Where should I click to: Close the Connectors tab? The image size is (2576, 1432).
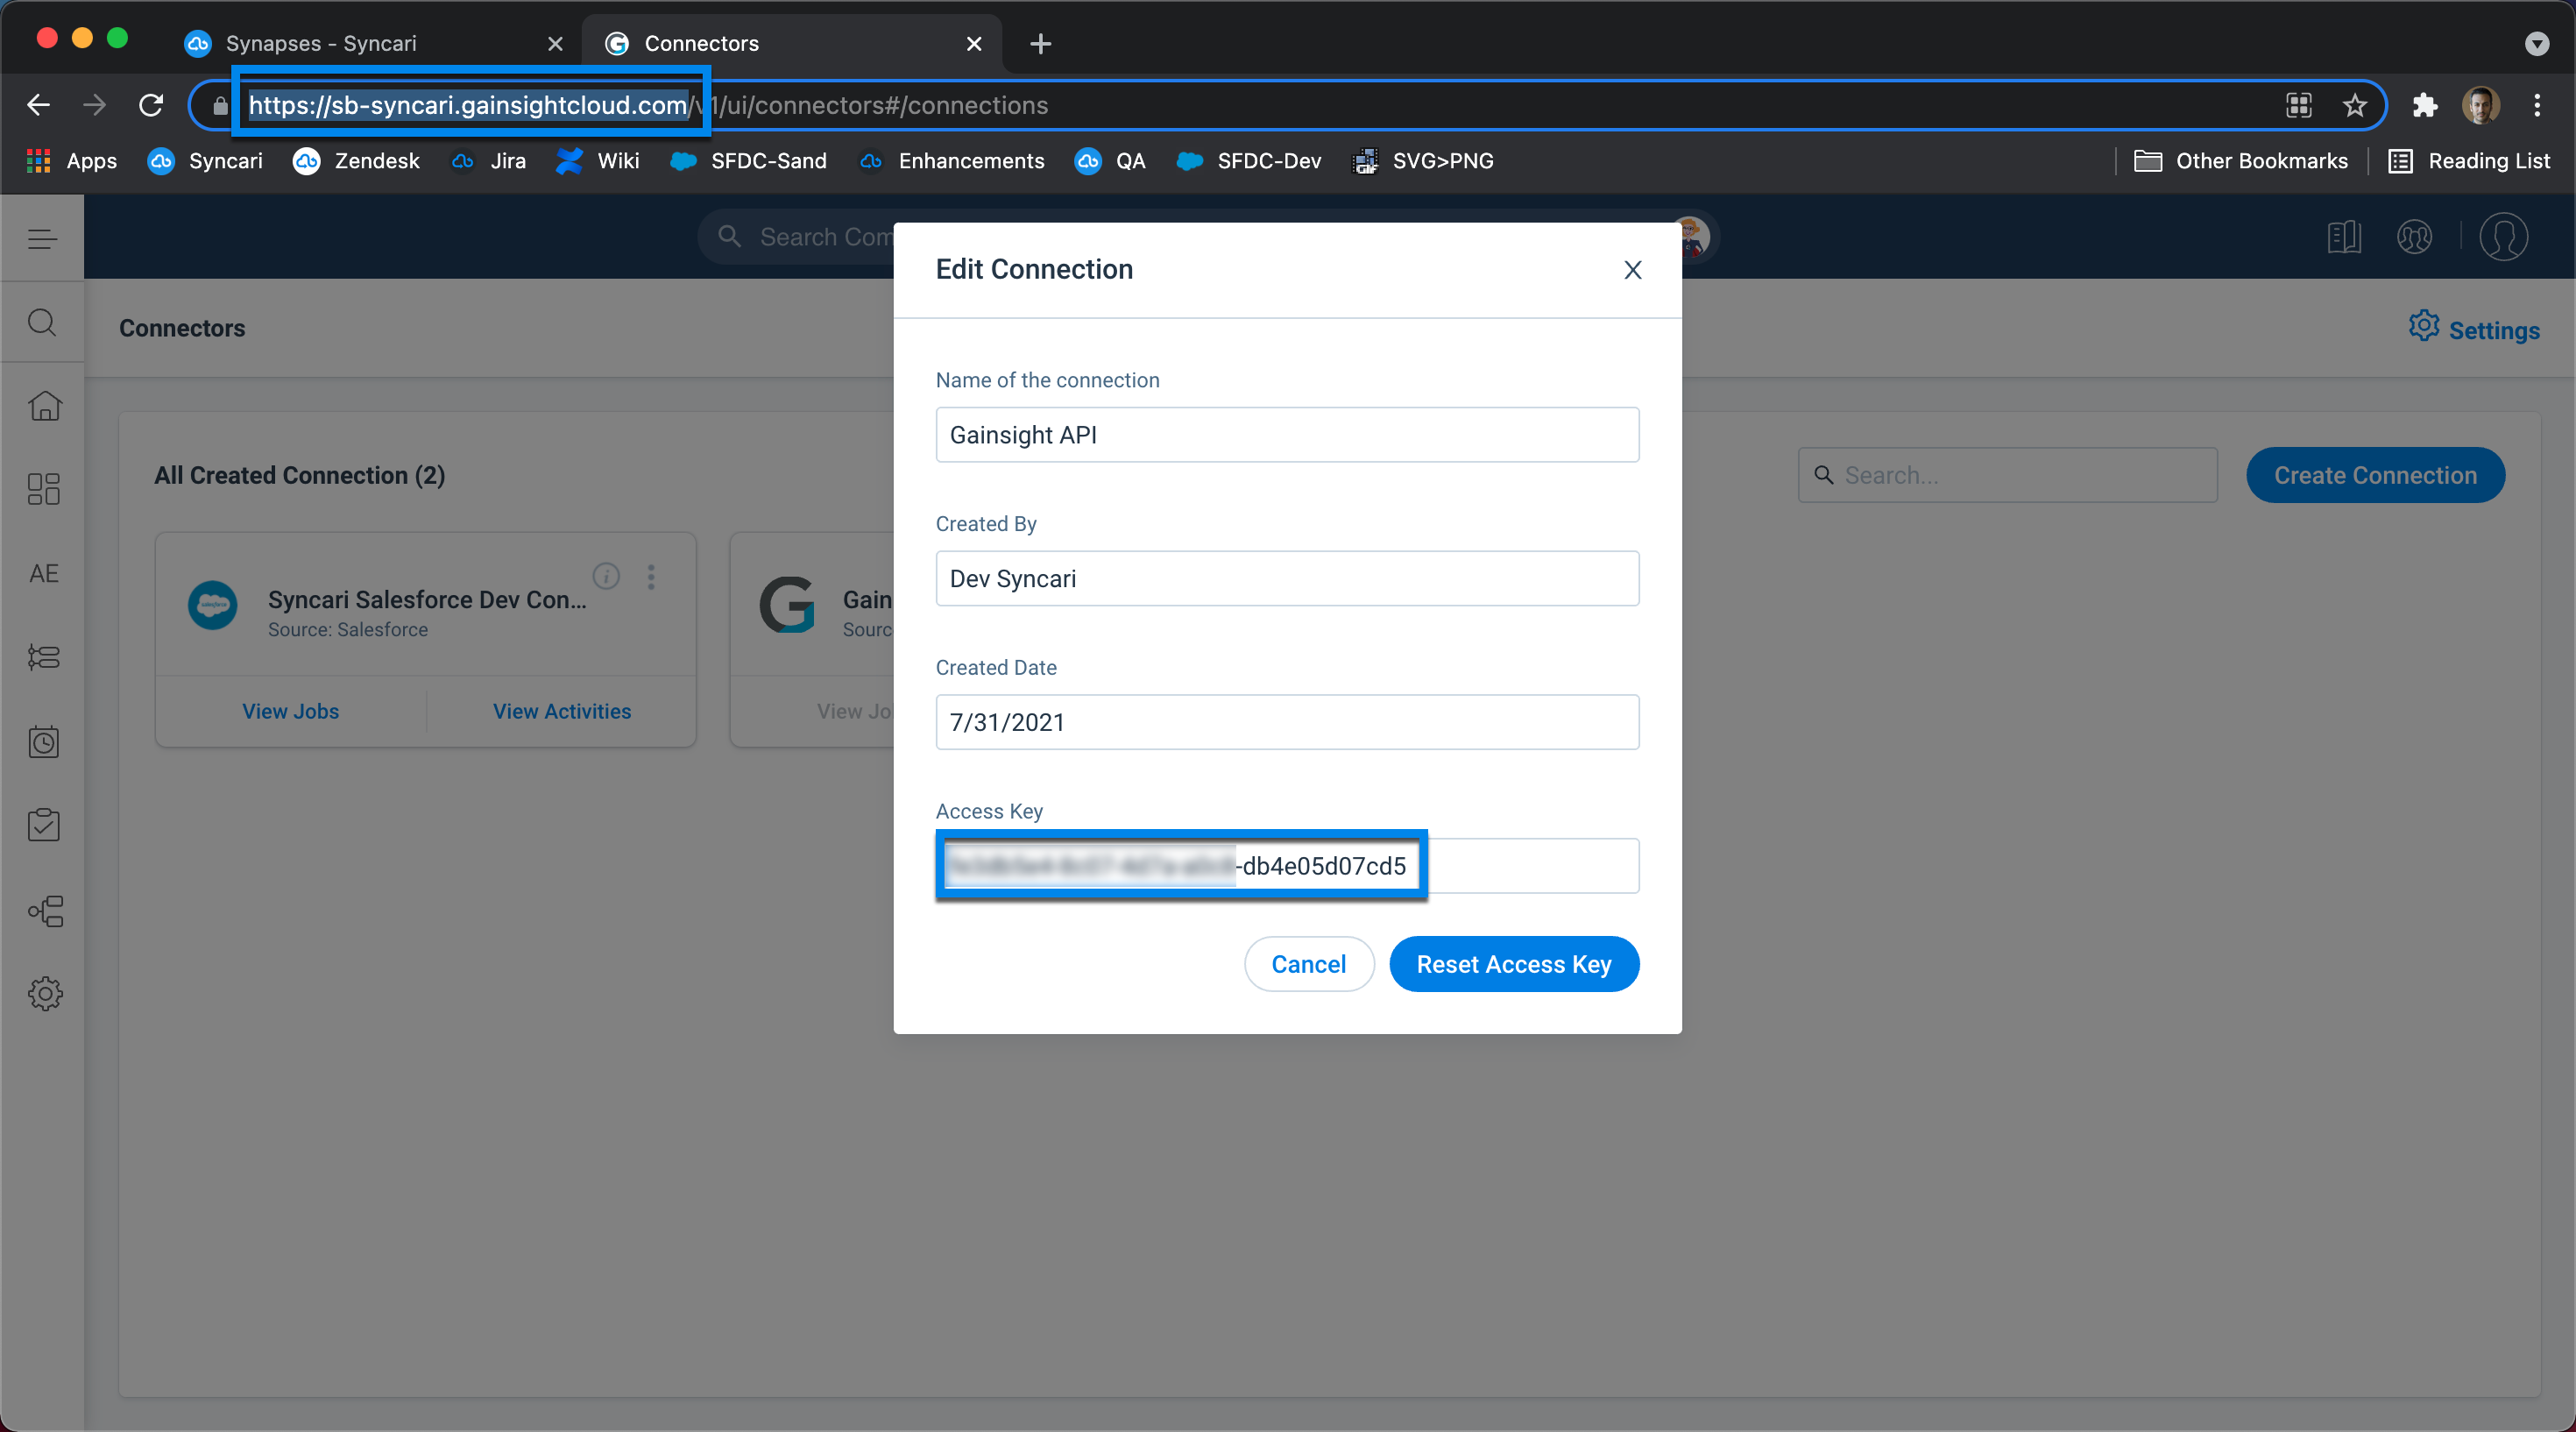coord(974,44)
